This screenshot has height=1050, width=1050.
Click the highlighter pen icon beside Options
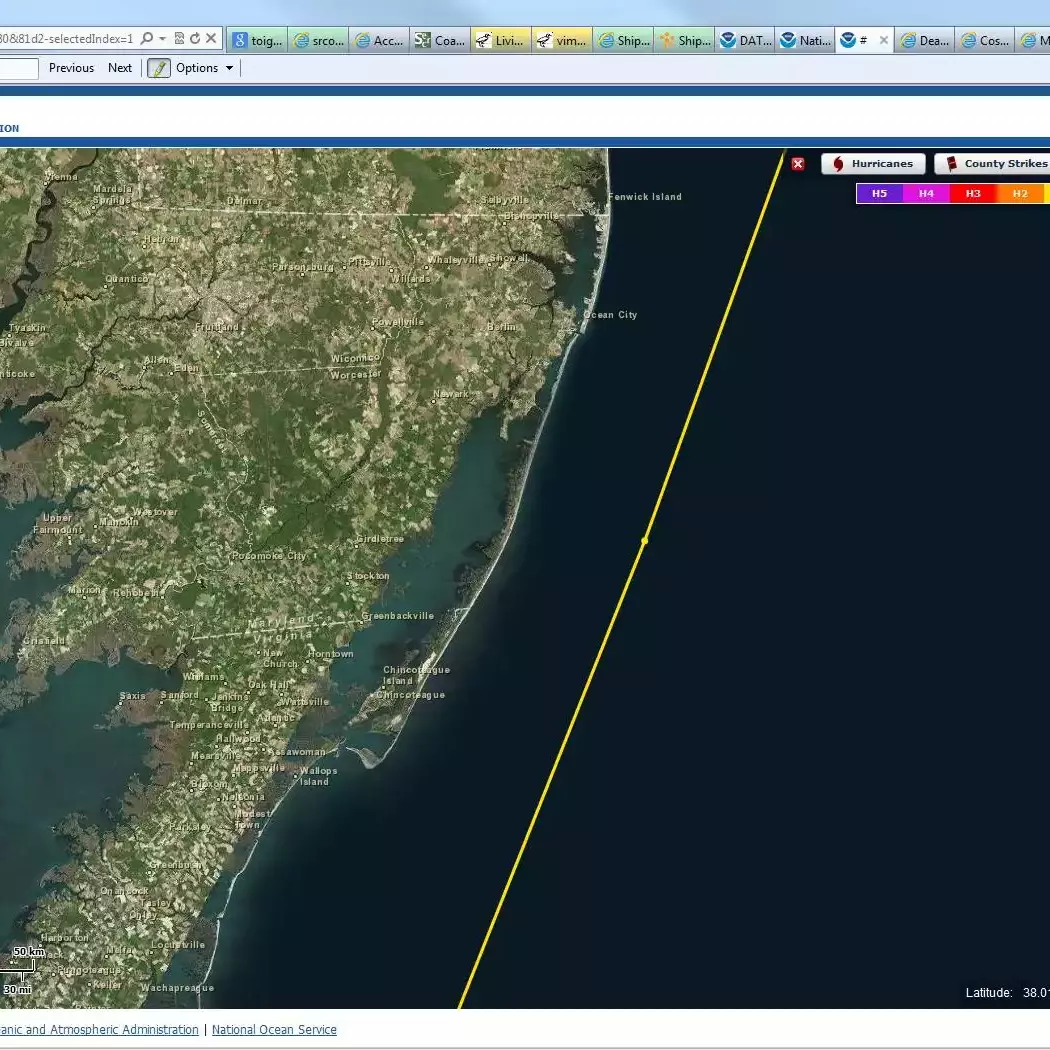(159, 68)
